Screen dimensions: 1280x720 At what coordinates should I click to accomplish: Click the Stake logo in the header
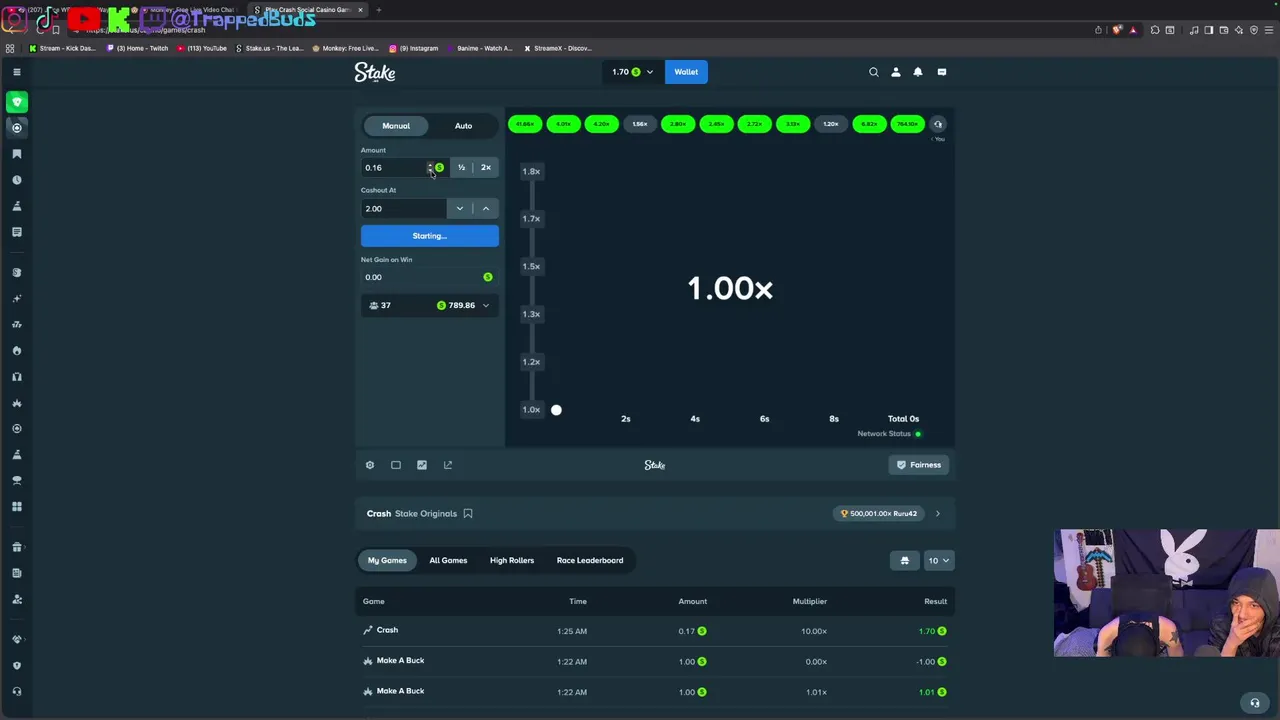click(x=375, y=72)
